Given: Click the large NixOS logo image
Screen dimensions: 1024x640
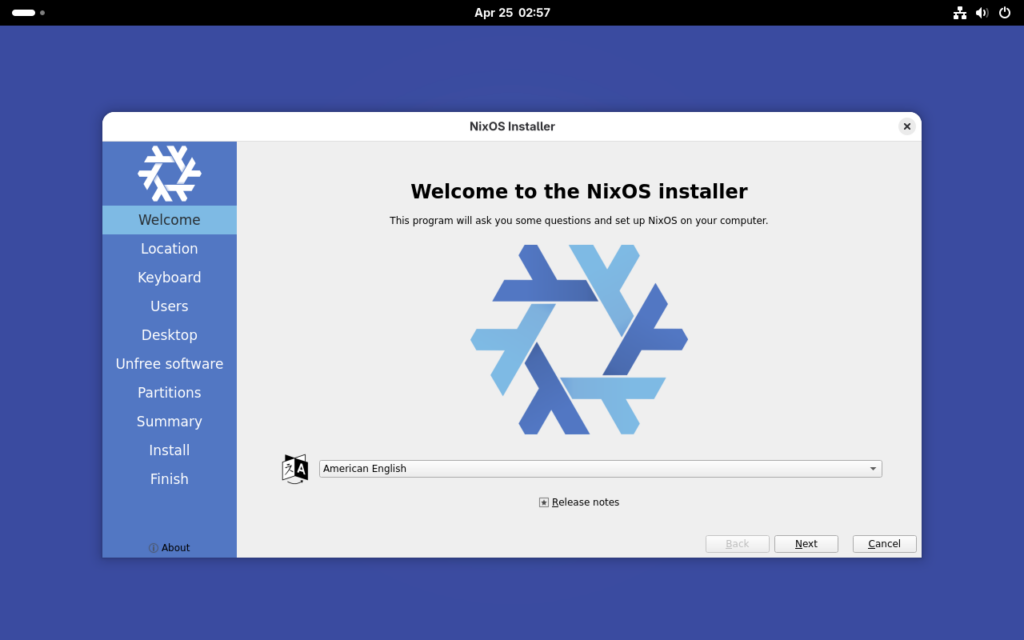Looking at the screenshot, I should [x=579, y=339].
